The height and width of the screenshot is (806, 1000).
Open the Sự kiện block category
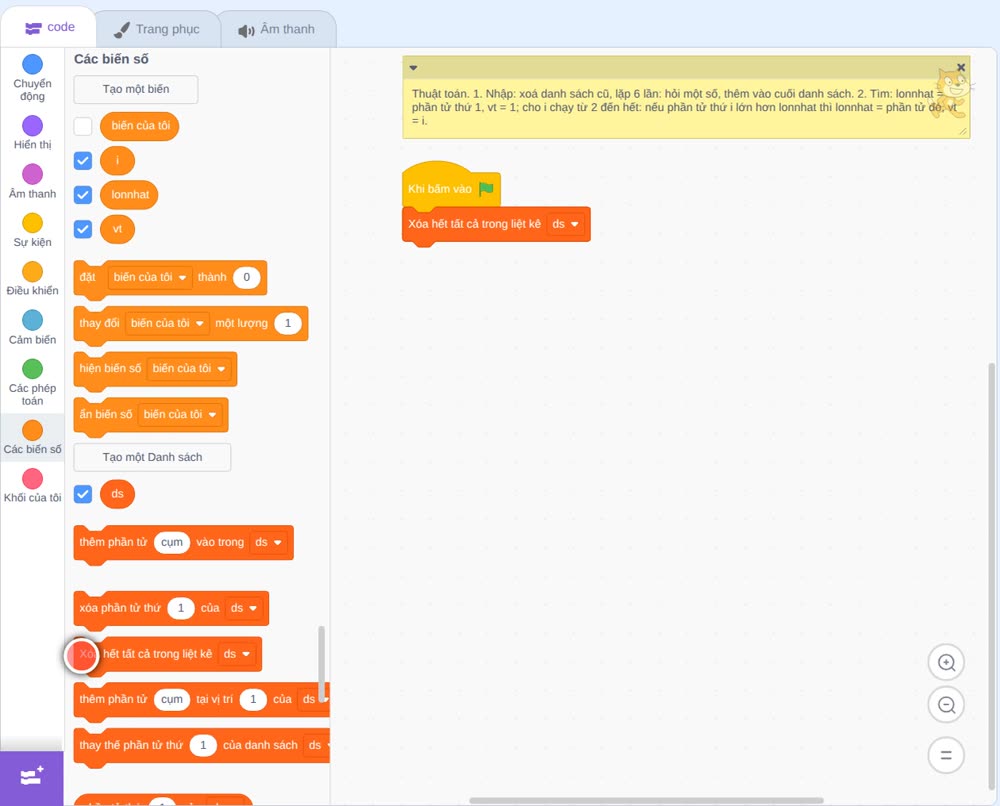click(x=32, y=230)
